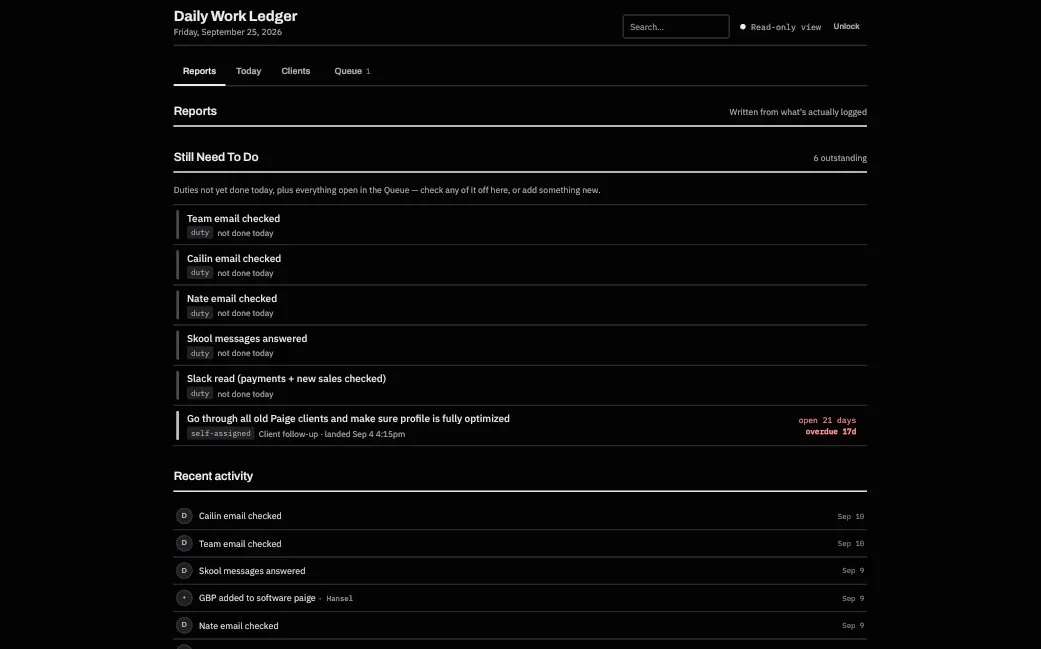The width and height of the screenshot is (1041, 649).
Task: Click the 'Hansel' label in activity
Action: tap(339, 599)
